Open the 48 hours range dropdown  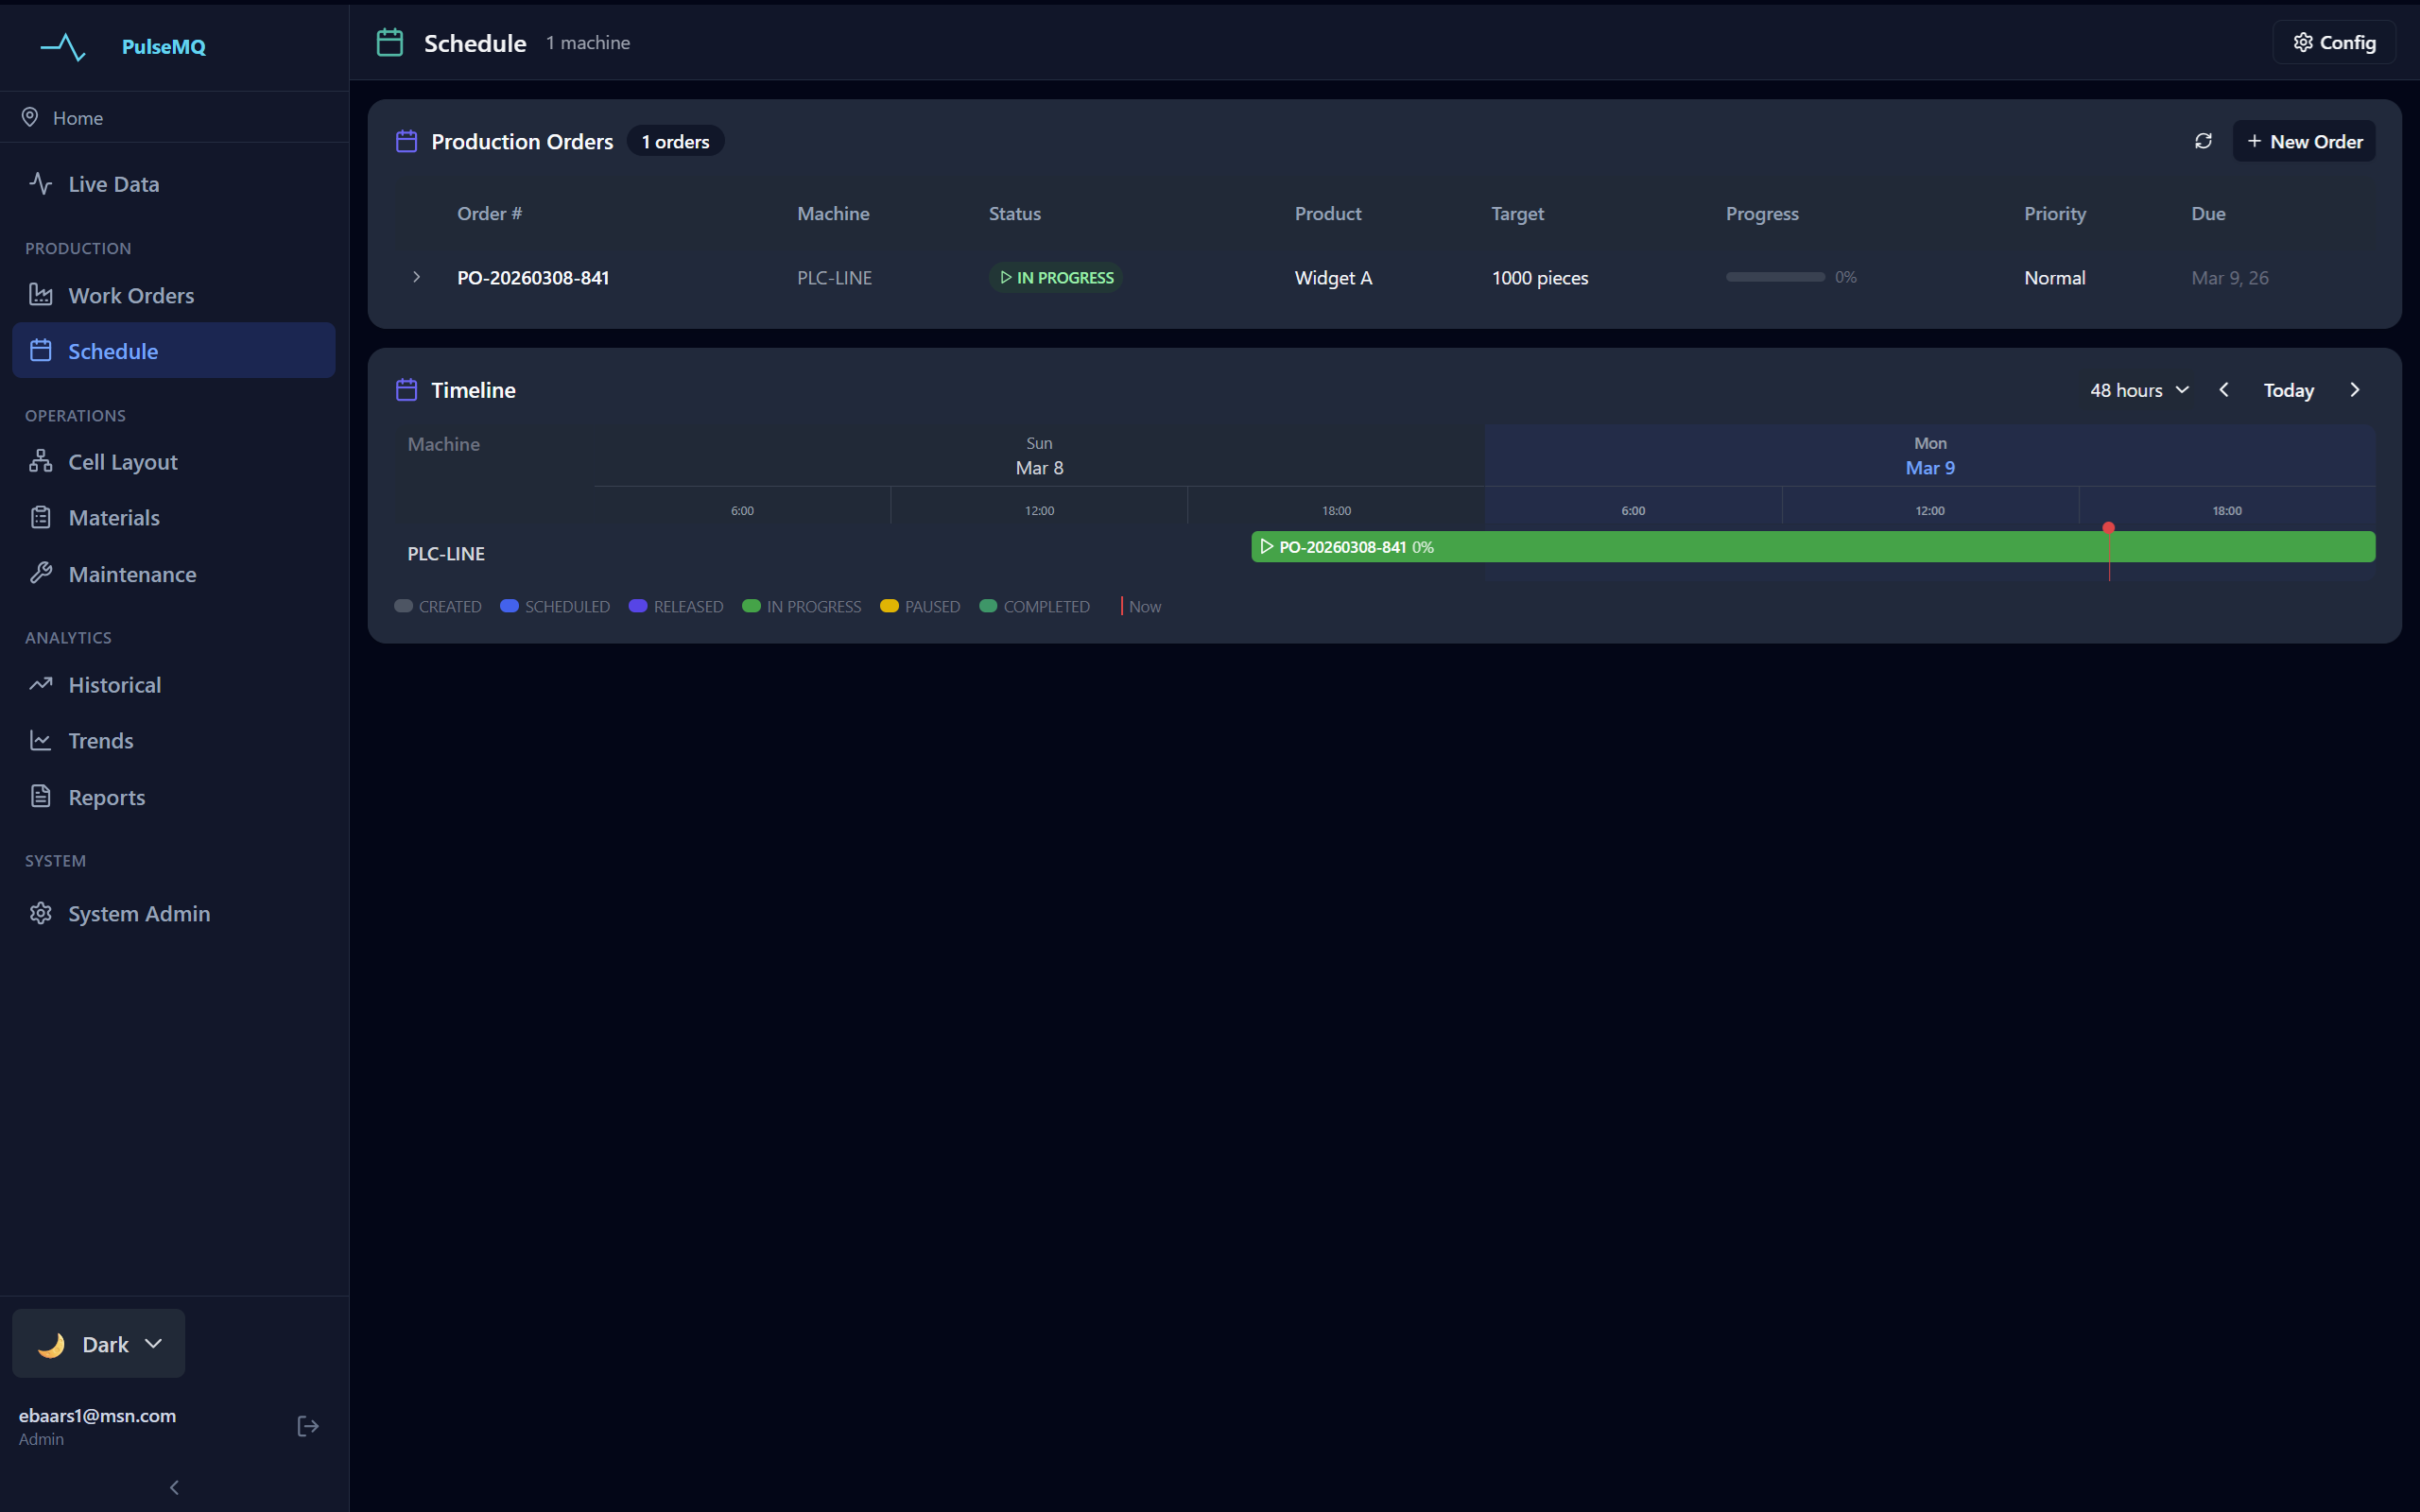pos(2139,390)
